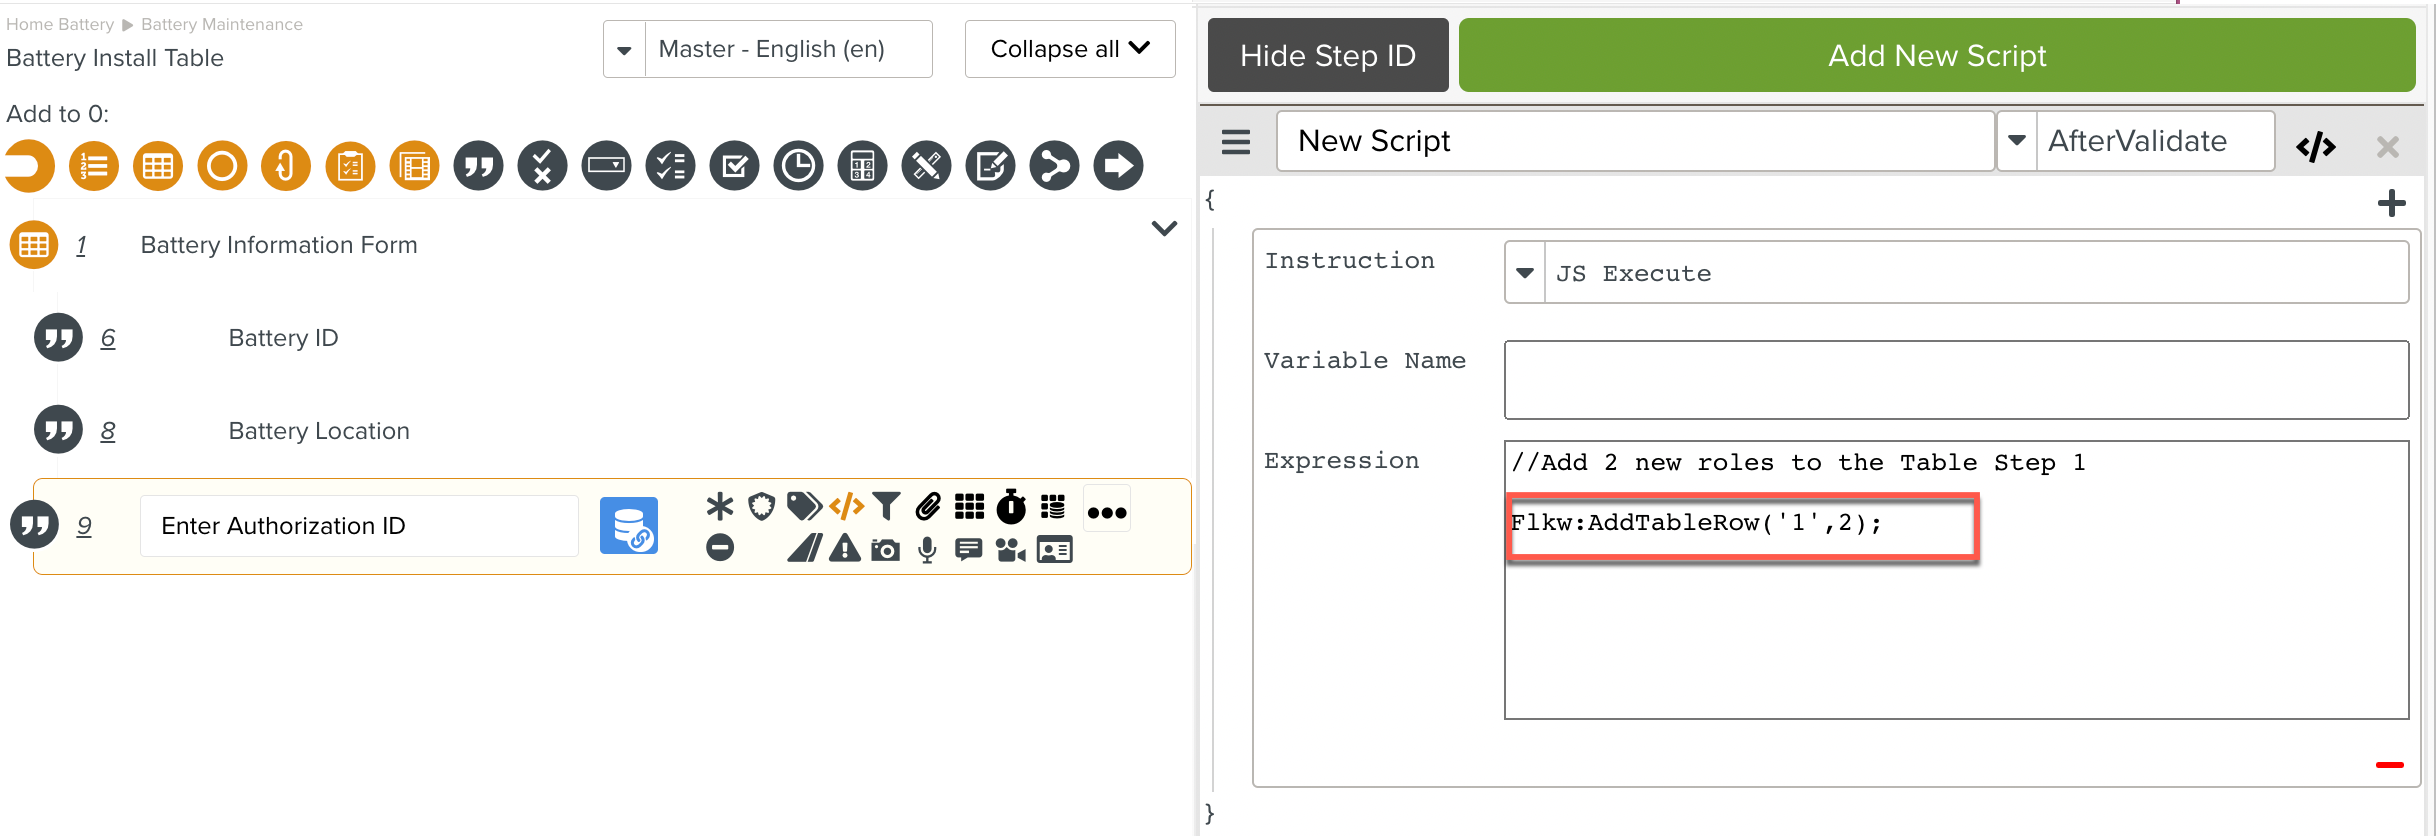Open the AfterValidate event dropdown

(2017, 141)
